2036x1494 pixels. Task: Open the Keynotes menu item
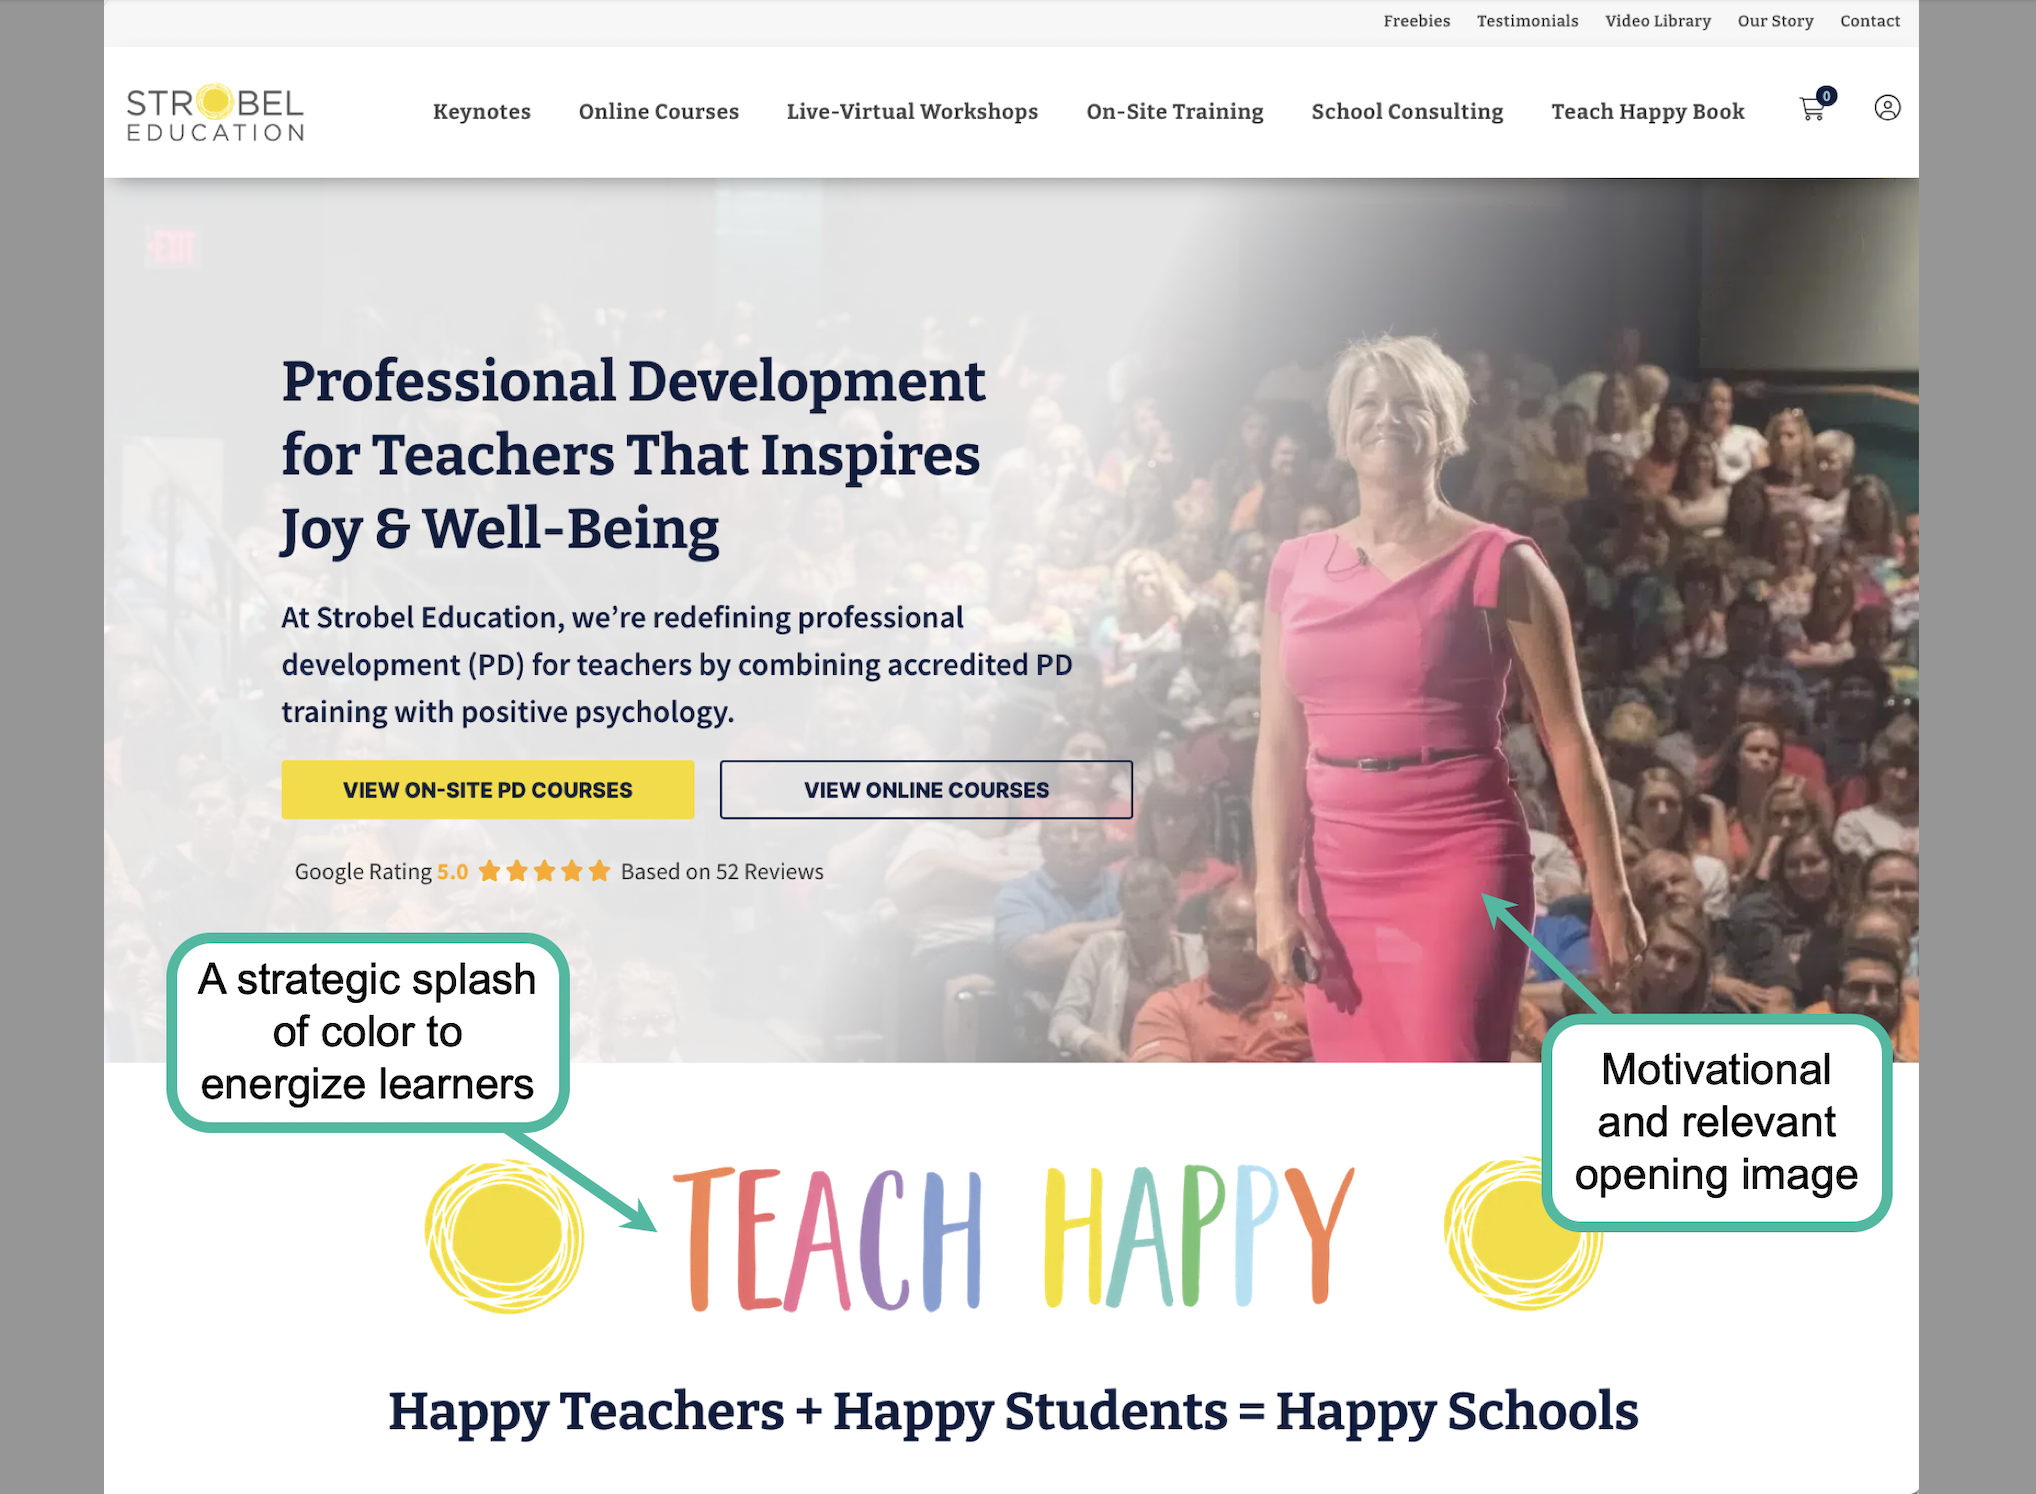pos(482,111)
